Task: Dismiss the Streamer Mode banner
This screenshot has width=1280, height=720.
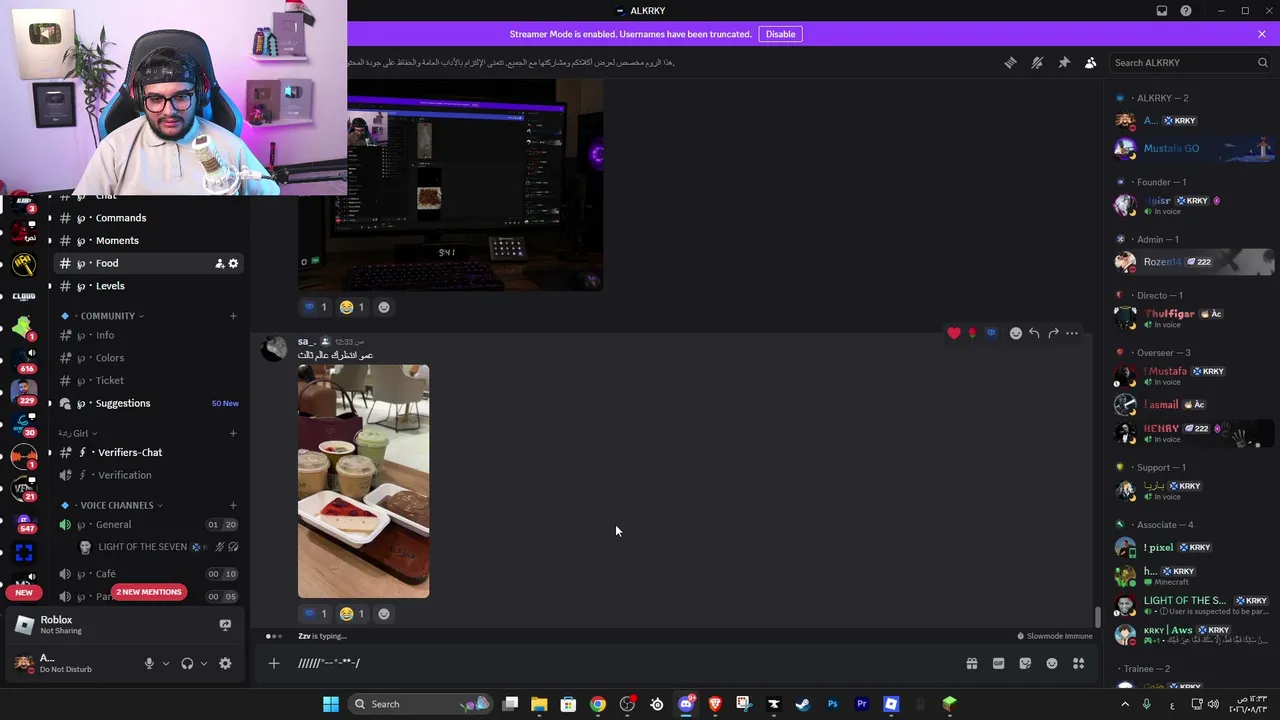Action: point(1262,34)
